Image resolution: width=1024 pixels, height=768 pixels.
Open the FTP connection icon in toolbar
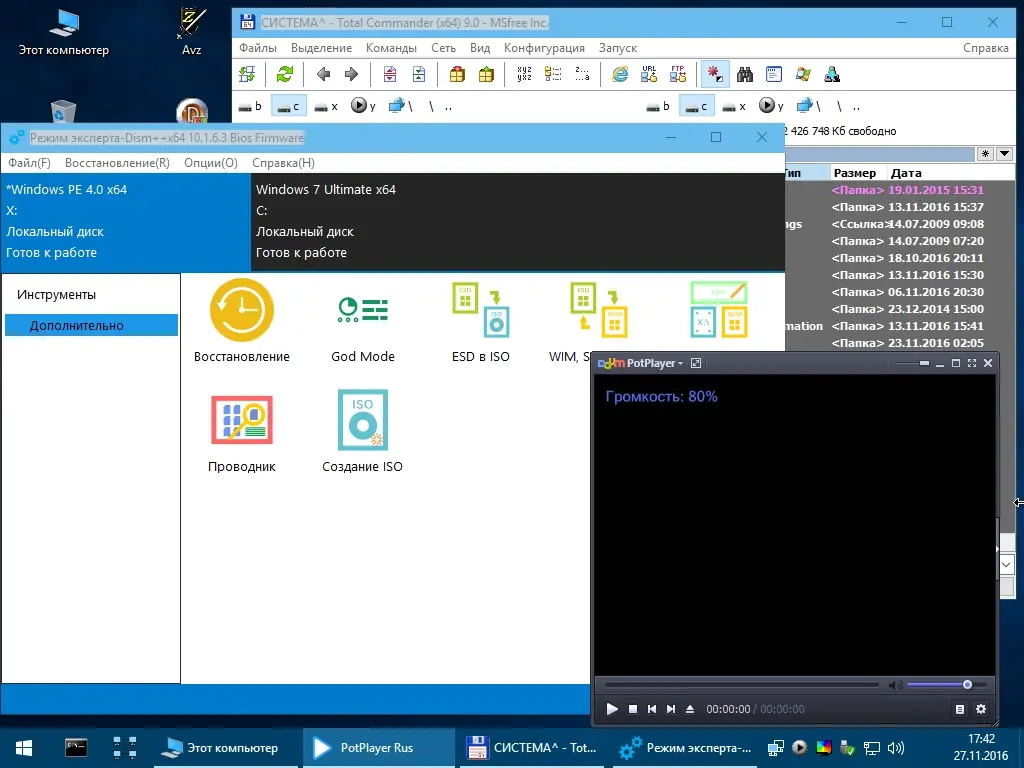pos(678,74)
